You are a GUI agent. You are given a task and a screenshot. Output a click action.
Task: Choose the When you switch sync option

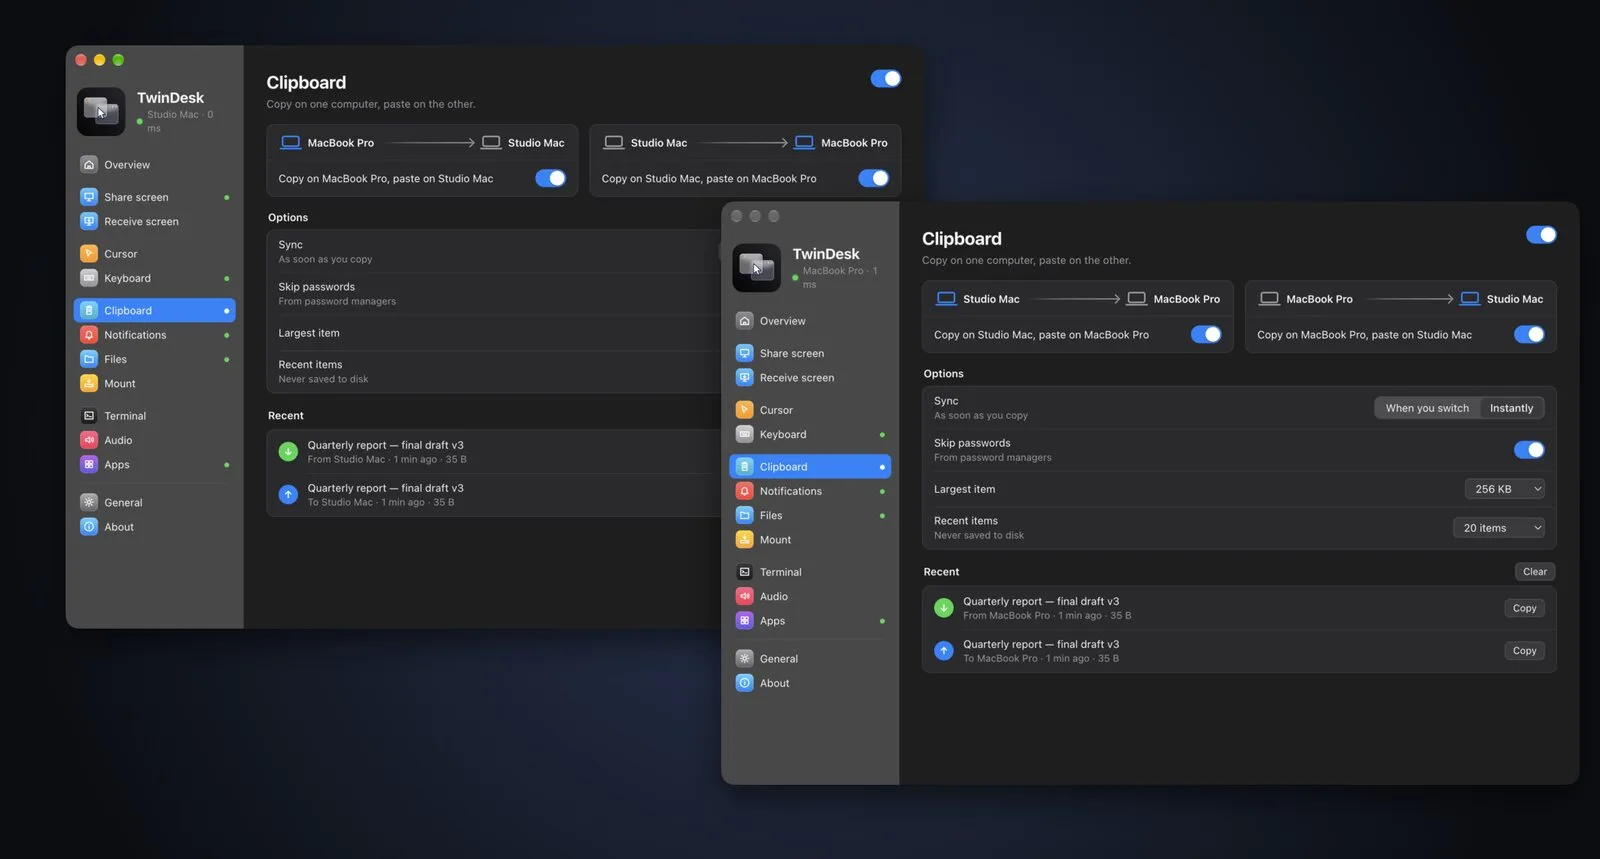click(1427, 408)
